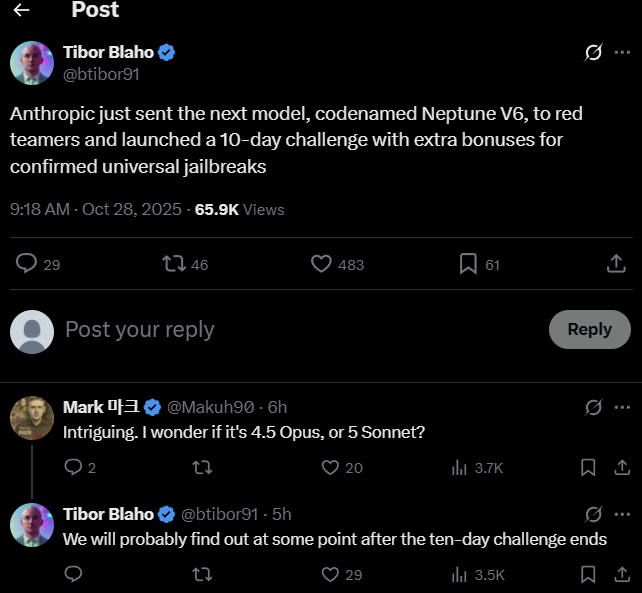Go back using the left arrow

[21, 11]
